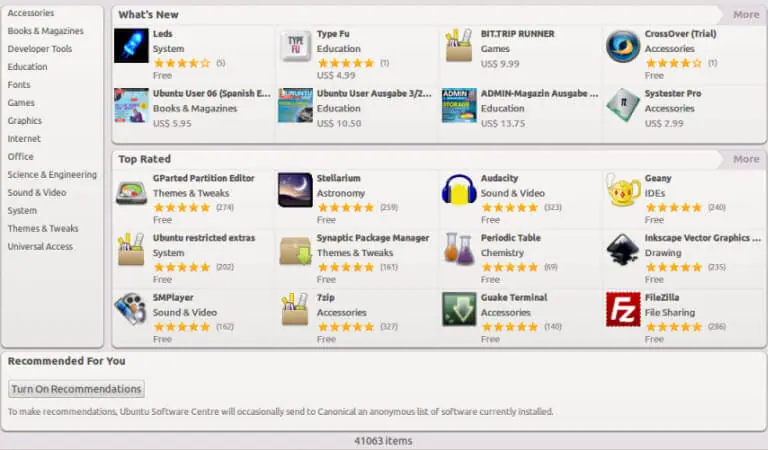Open the Education category in sidebar
Viewport: 768px width, 450px height.
tap(27, 67)
